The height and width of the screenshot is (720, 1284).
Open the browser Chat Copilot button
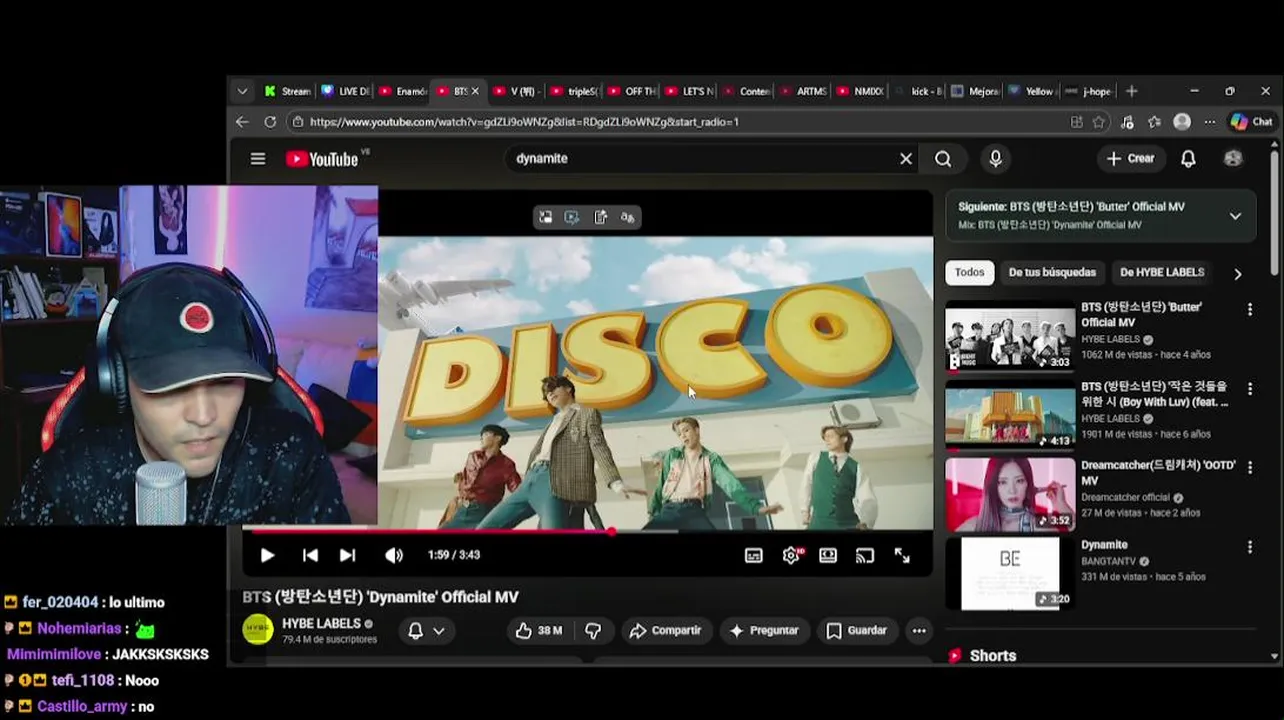pos(1252,122)
